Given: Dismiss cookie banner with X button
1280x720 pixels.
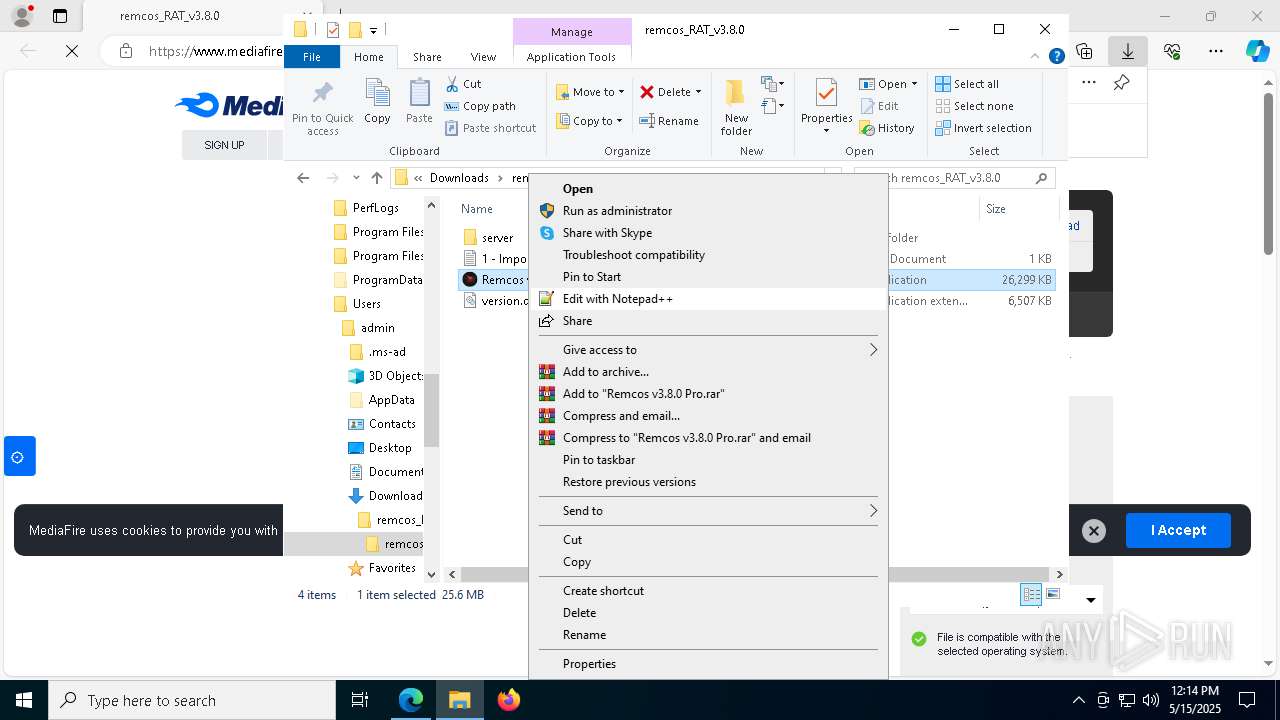Looking at the screenshot, I should 1094,531.
